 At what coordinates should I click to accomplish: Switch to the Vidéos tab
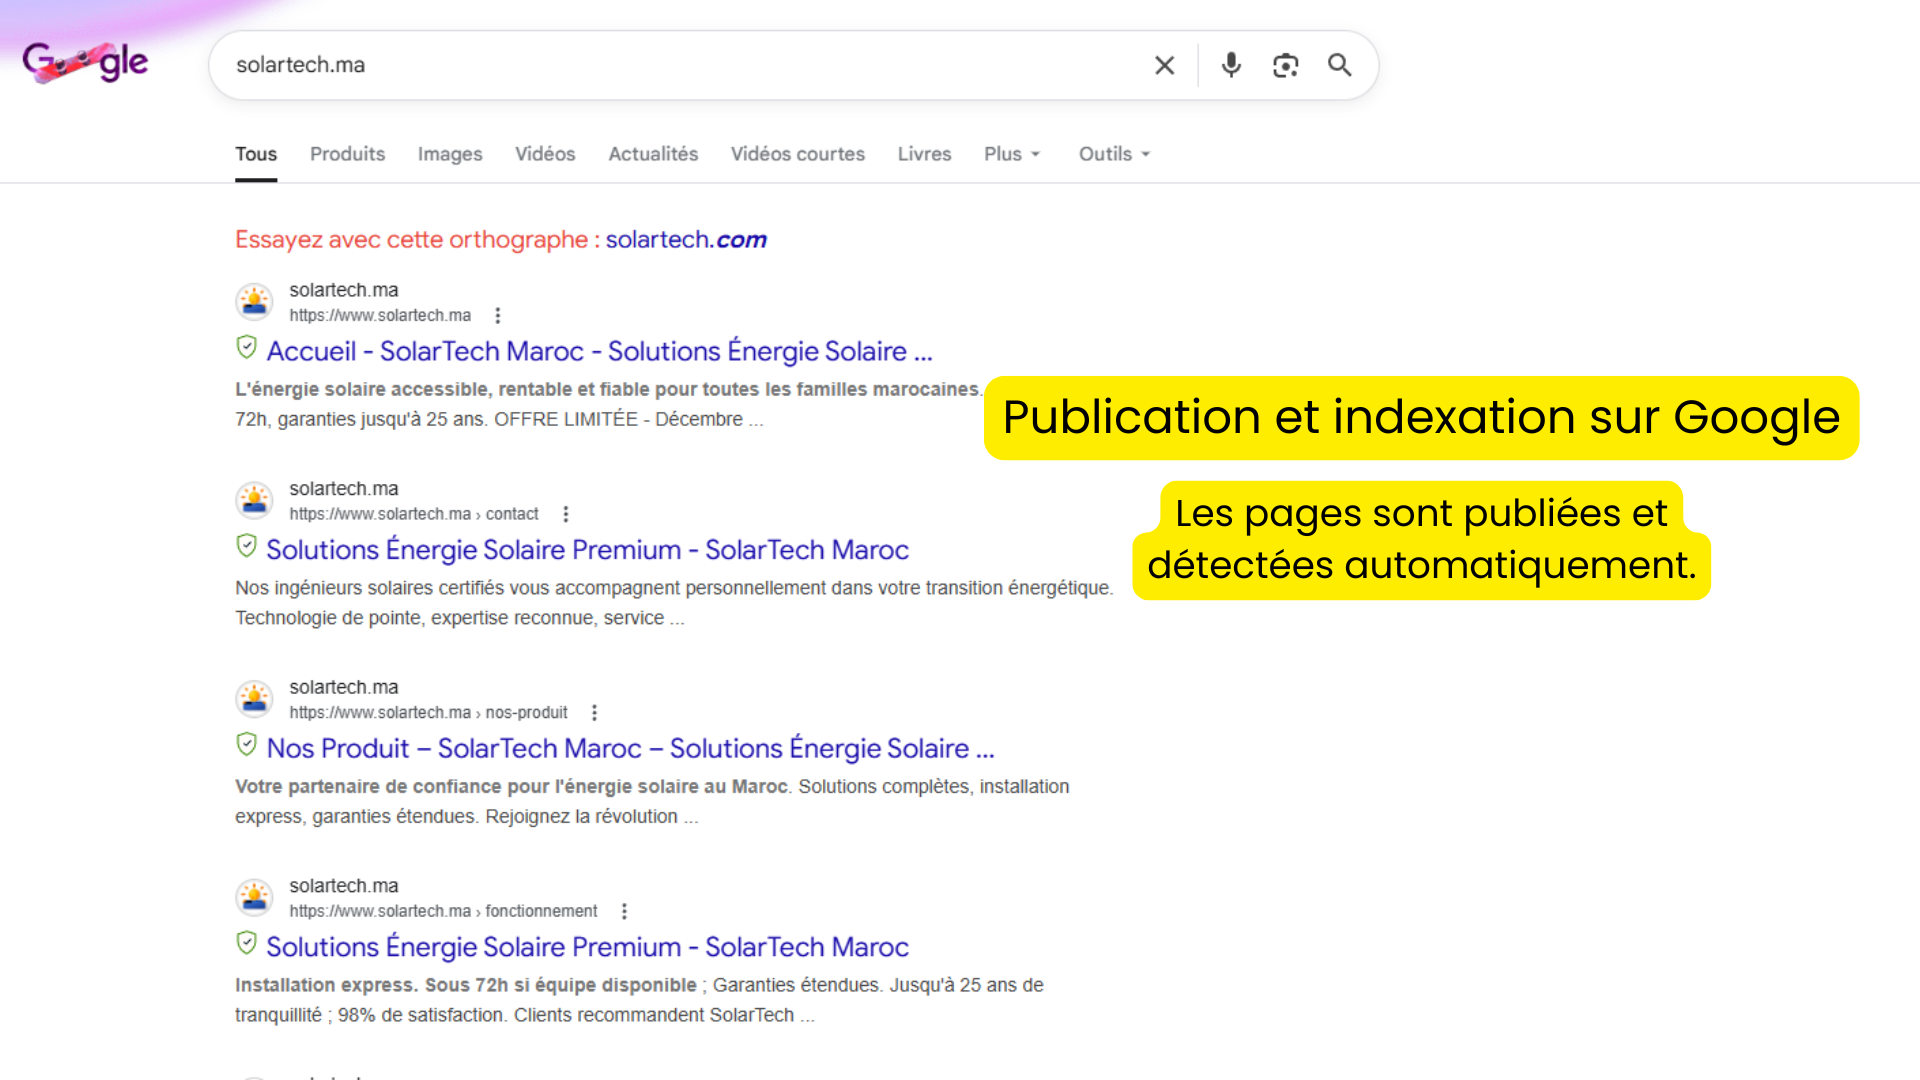[545, 154]
